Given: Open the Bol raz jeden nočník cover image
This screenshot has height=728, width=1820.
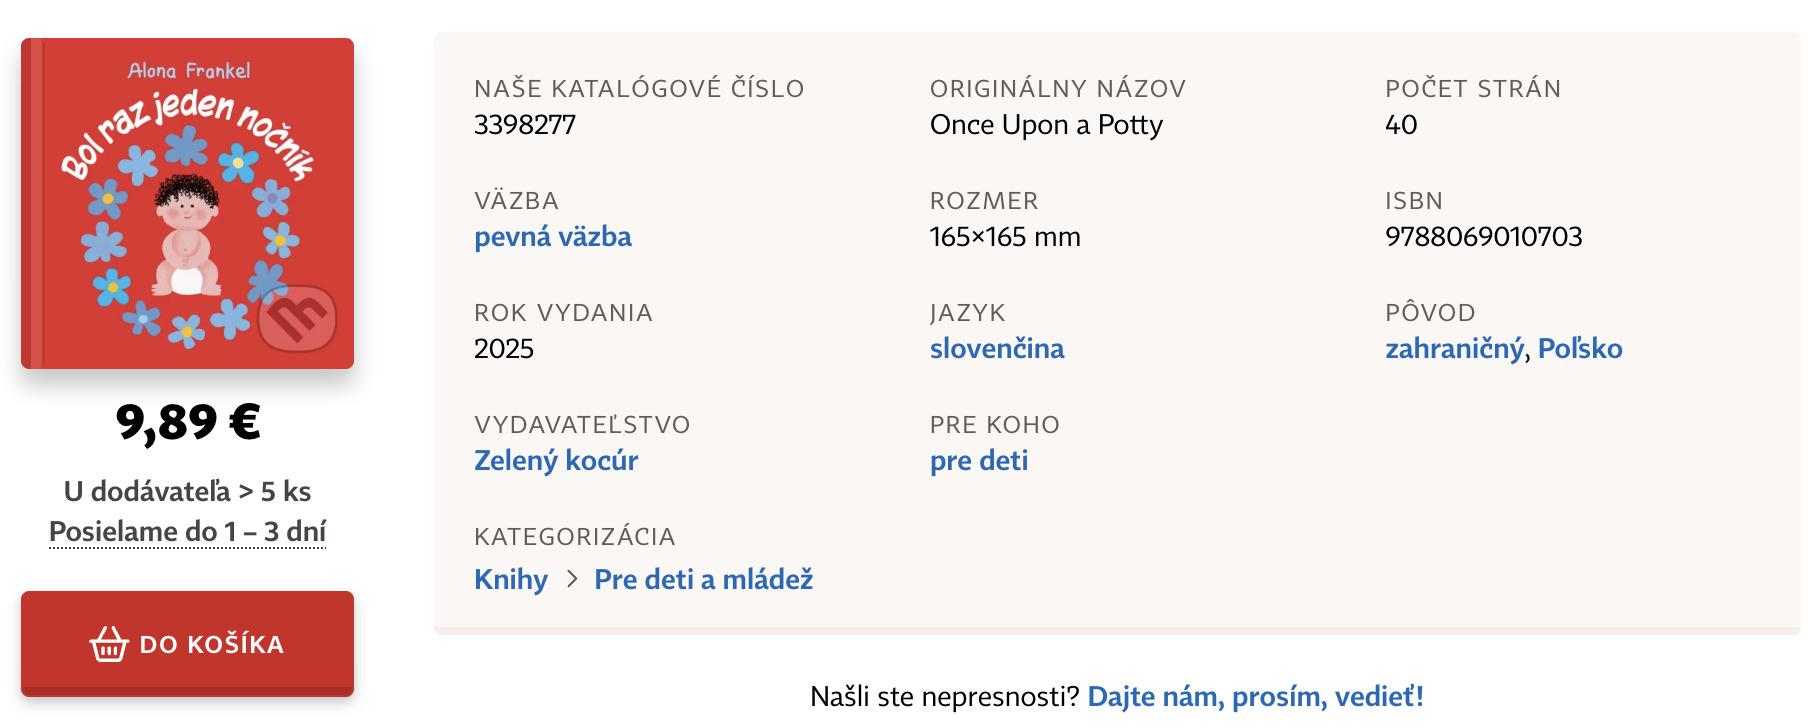Looking at the screenshot, I should (x=187, y=204).
